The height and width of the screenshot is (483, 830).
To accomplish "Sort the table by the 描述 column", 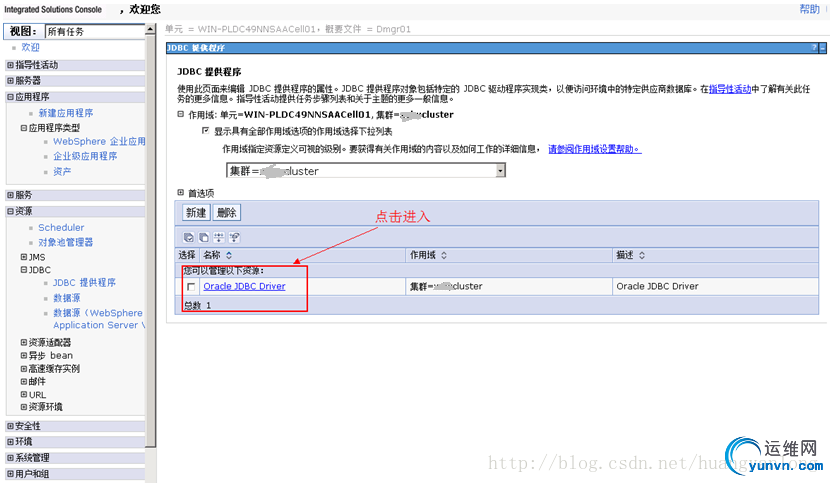I will [x=642, y=255].
